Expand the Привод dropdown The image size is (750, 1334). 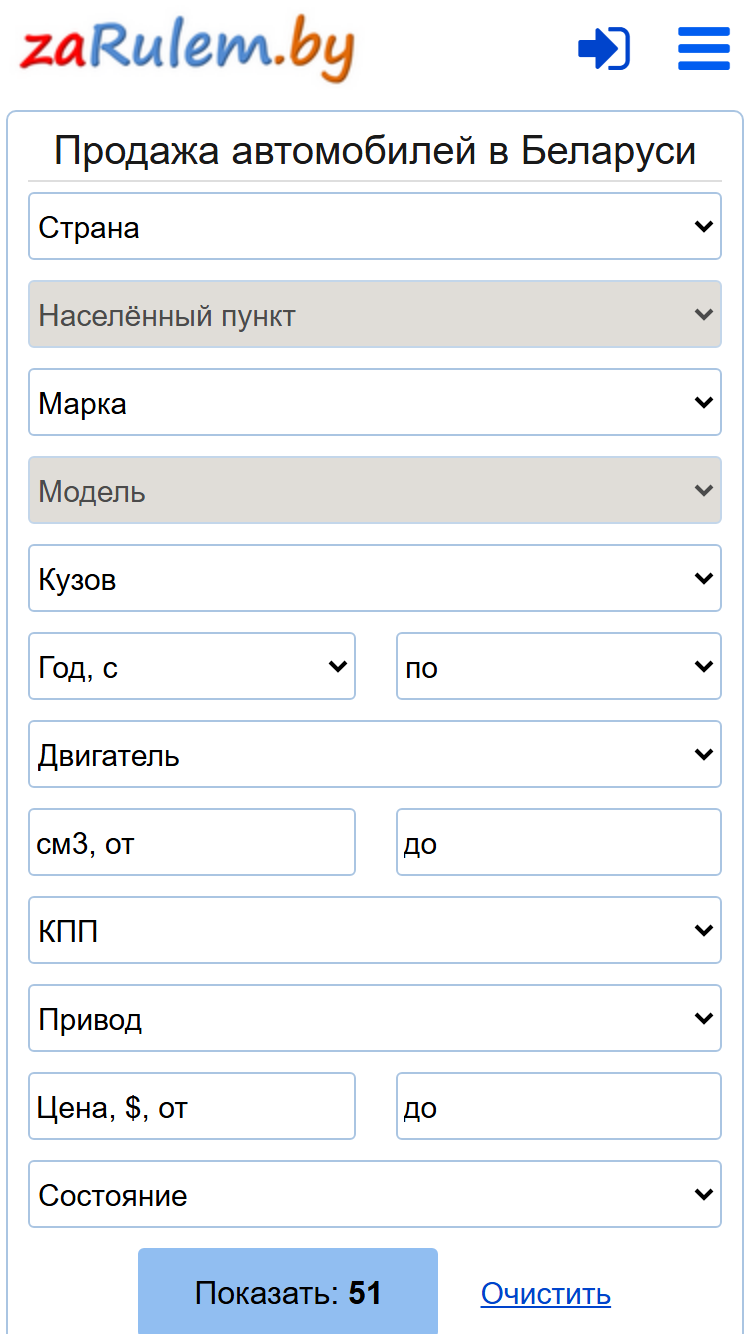coord(375,1018)
